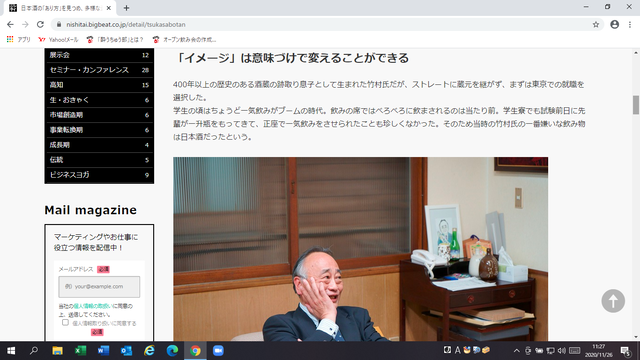Image resolution: width=640 pixels, height=360 pixels.
Task: View site information lock icon
Action: [59, 24]
